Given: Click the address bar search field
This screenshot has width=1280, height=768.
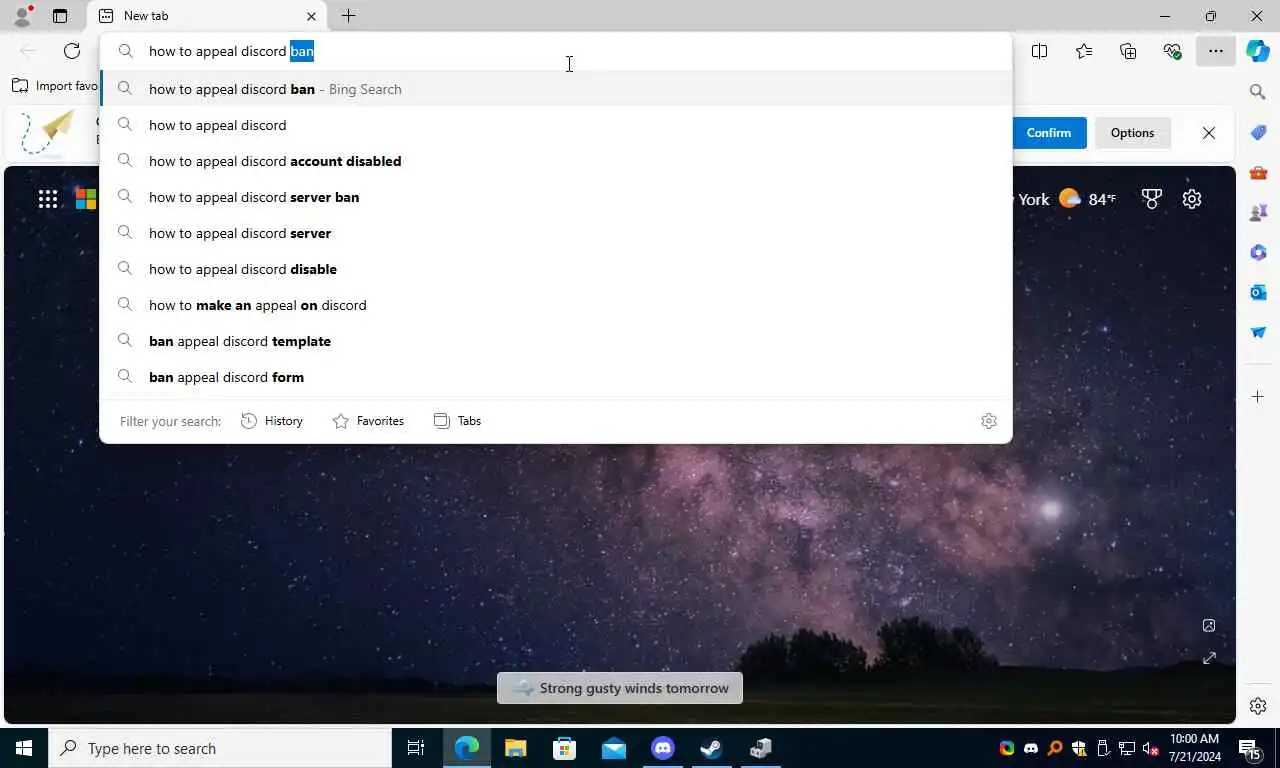Looking at the screenshot, I should pos(556,51).
